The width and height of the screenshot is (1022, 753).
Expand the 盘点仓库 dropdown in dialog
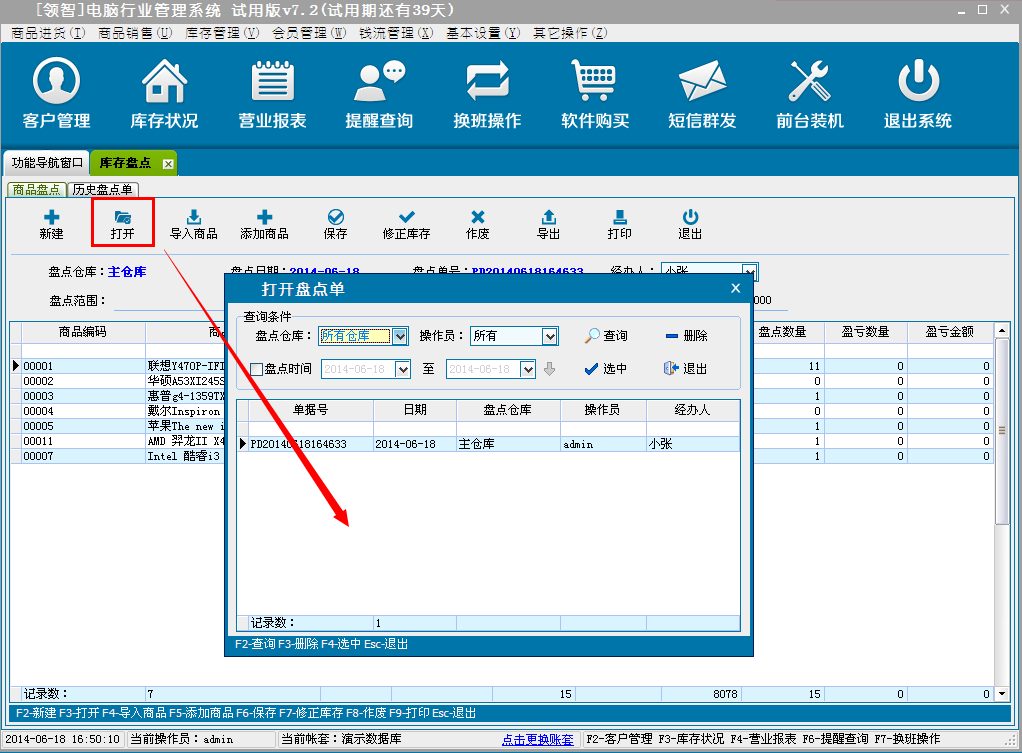(400, 337)
